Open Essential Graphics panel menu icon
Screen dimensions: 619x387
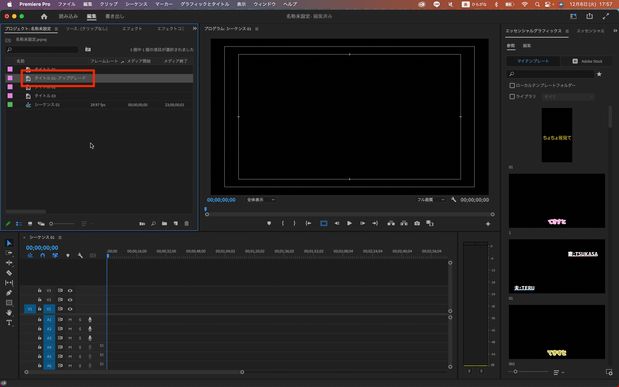(567, 31)
